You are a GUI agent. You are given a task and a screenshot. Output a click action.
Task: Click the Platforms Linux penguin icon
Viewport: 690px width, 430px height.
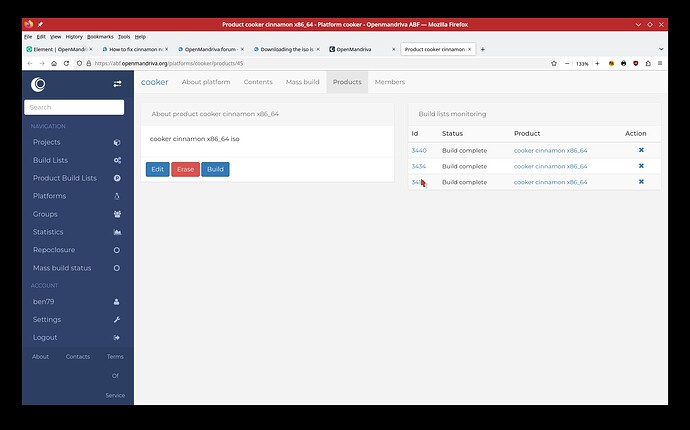(x=117, y=196)
